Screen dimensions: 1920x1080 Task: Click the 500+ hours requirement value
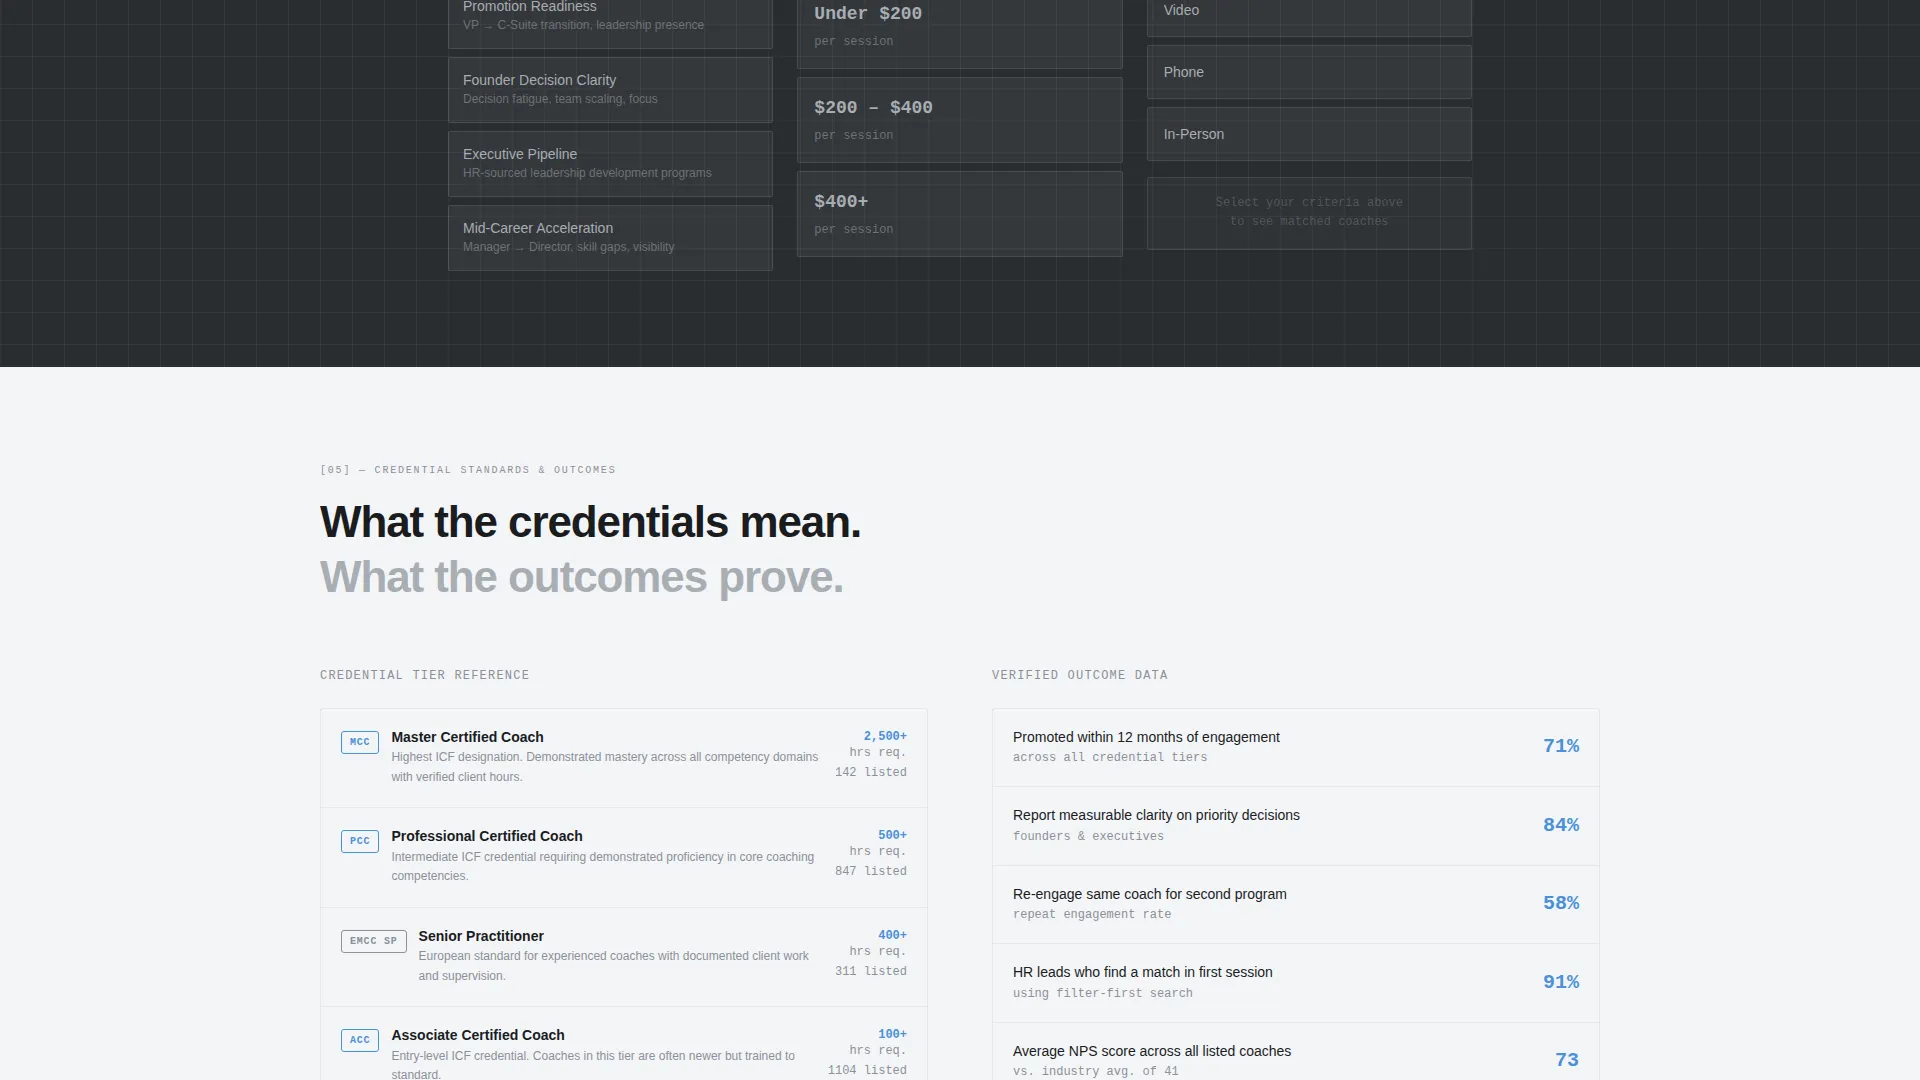point(892,835)
